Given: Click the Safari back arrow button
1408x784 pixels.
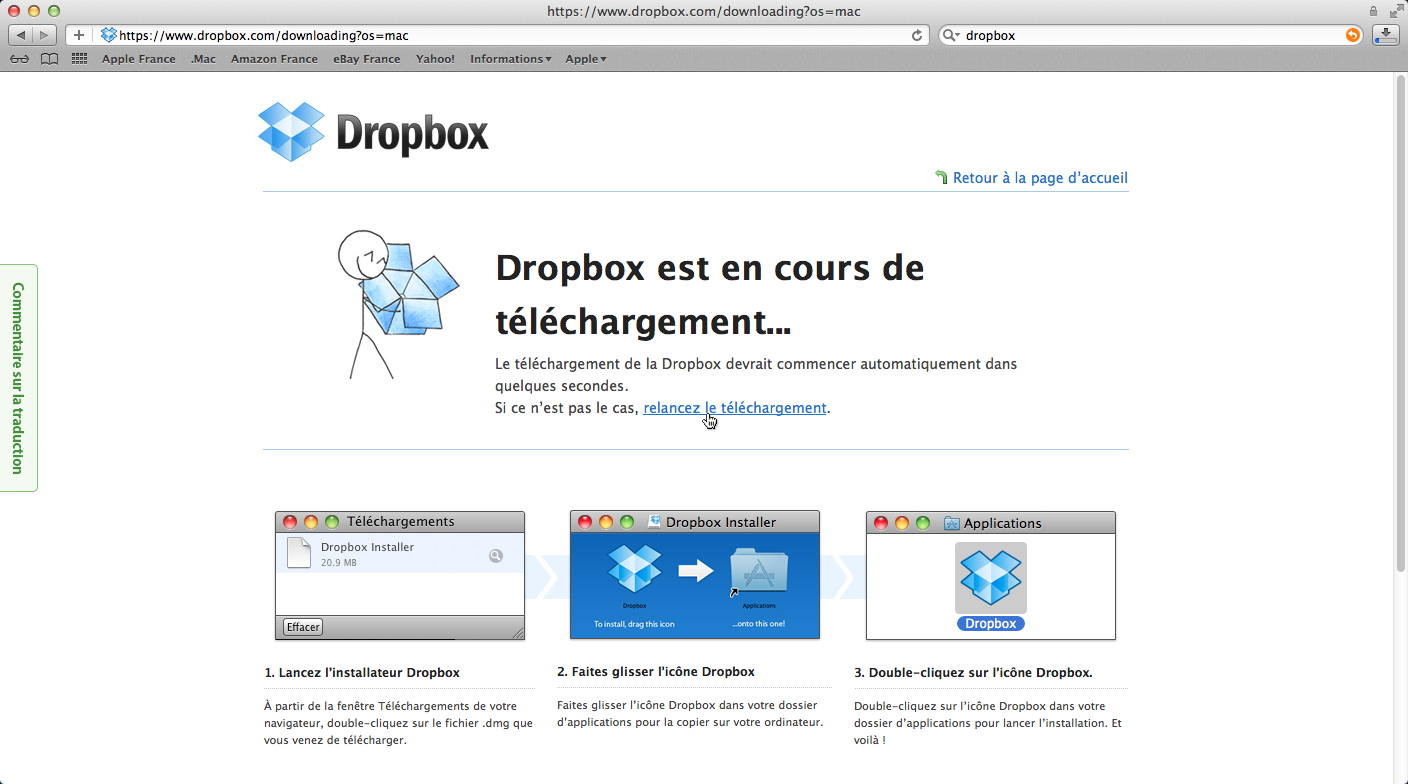Looking at the screenshot, I should tap(21, 35).
